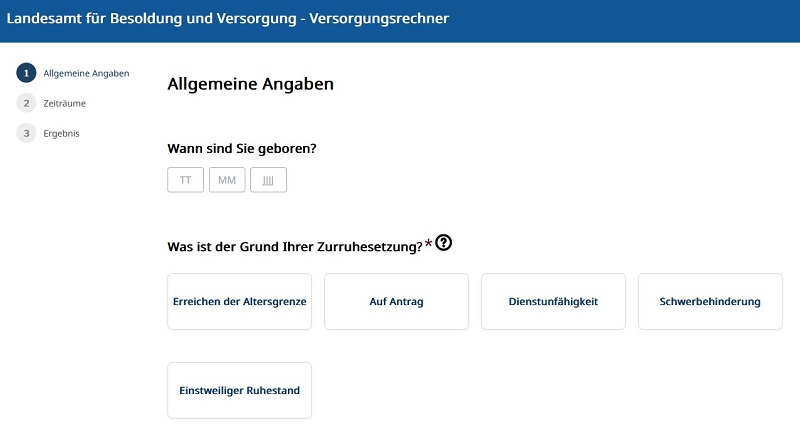Pick the Einstweiliger Ruhestand option

point(239,390)
